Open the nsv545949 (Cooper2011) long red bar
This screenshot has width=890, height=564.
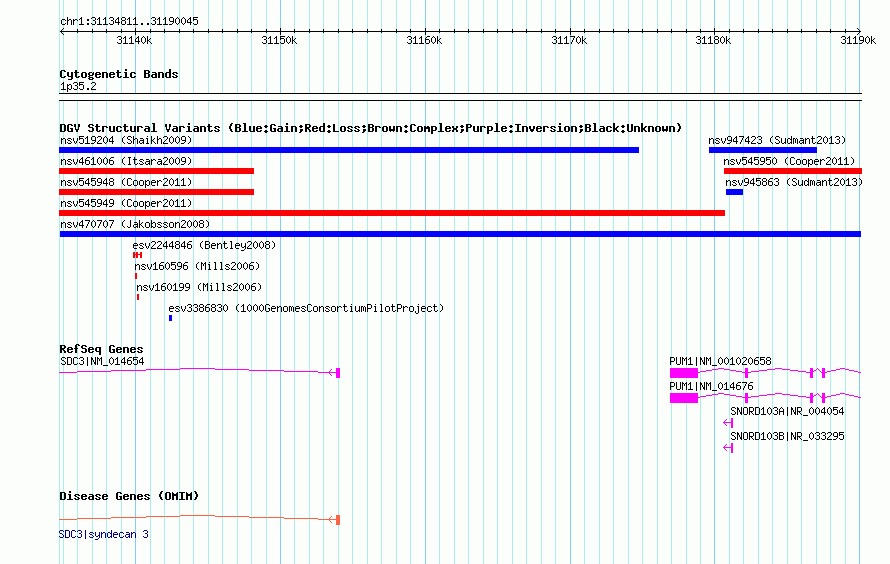(x=392, y=213)
